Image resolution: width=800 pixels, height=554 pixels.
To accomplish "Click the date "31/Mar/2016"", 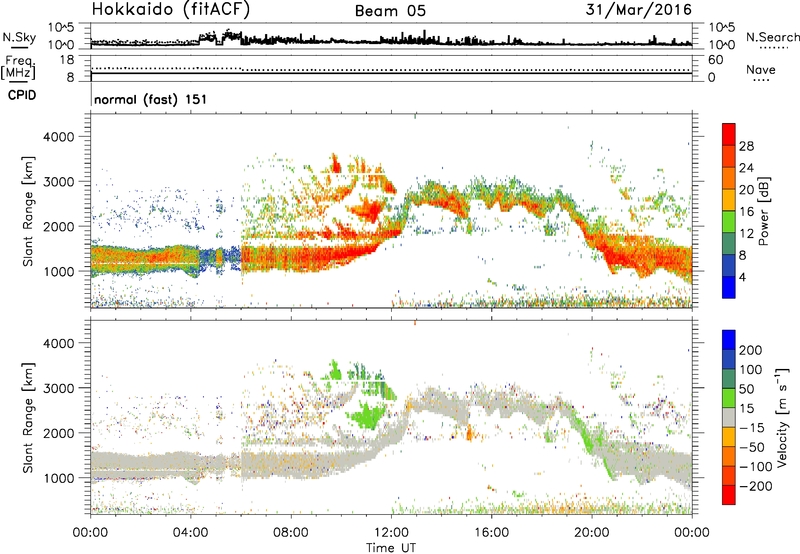I will pyautogui.click(x=639, y=9).
